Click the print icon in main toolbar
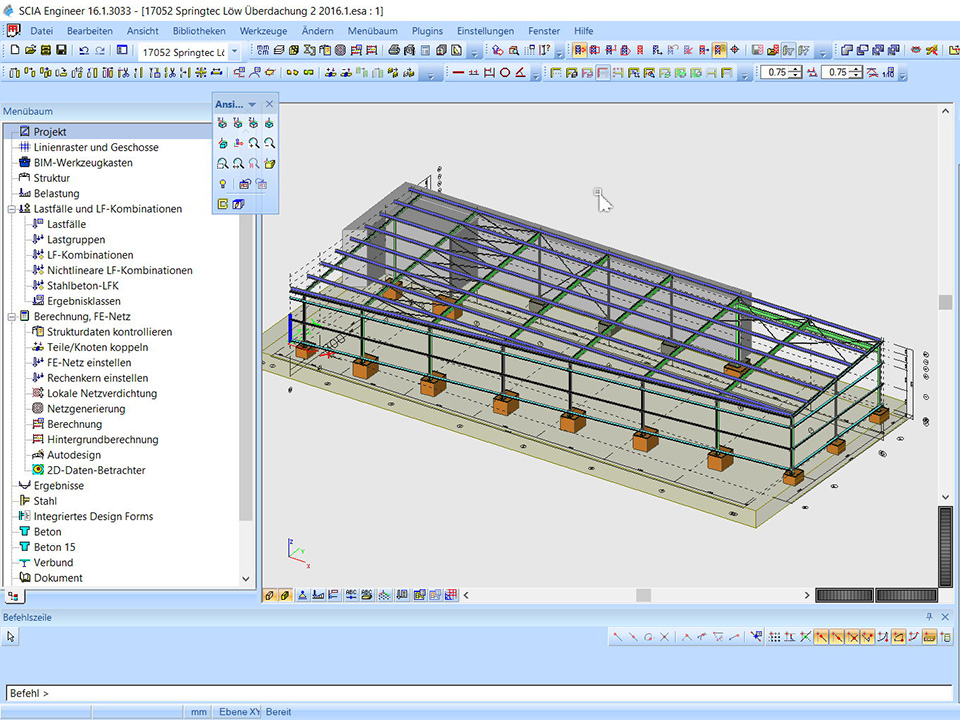The width and height of the screenshot is (960, 720). tap(394, 50)
